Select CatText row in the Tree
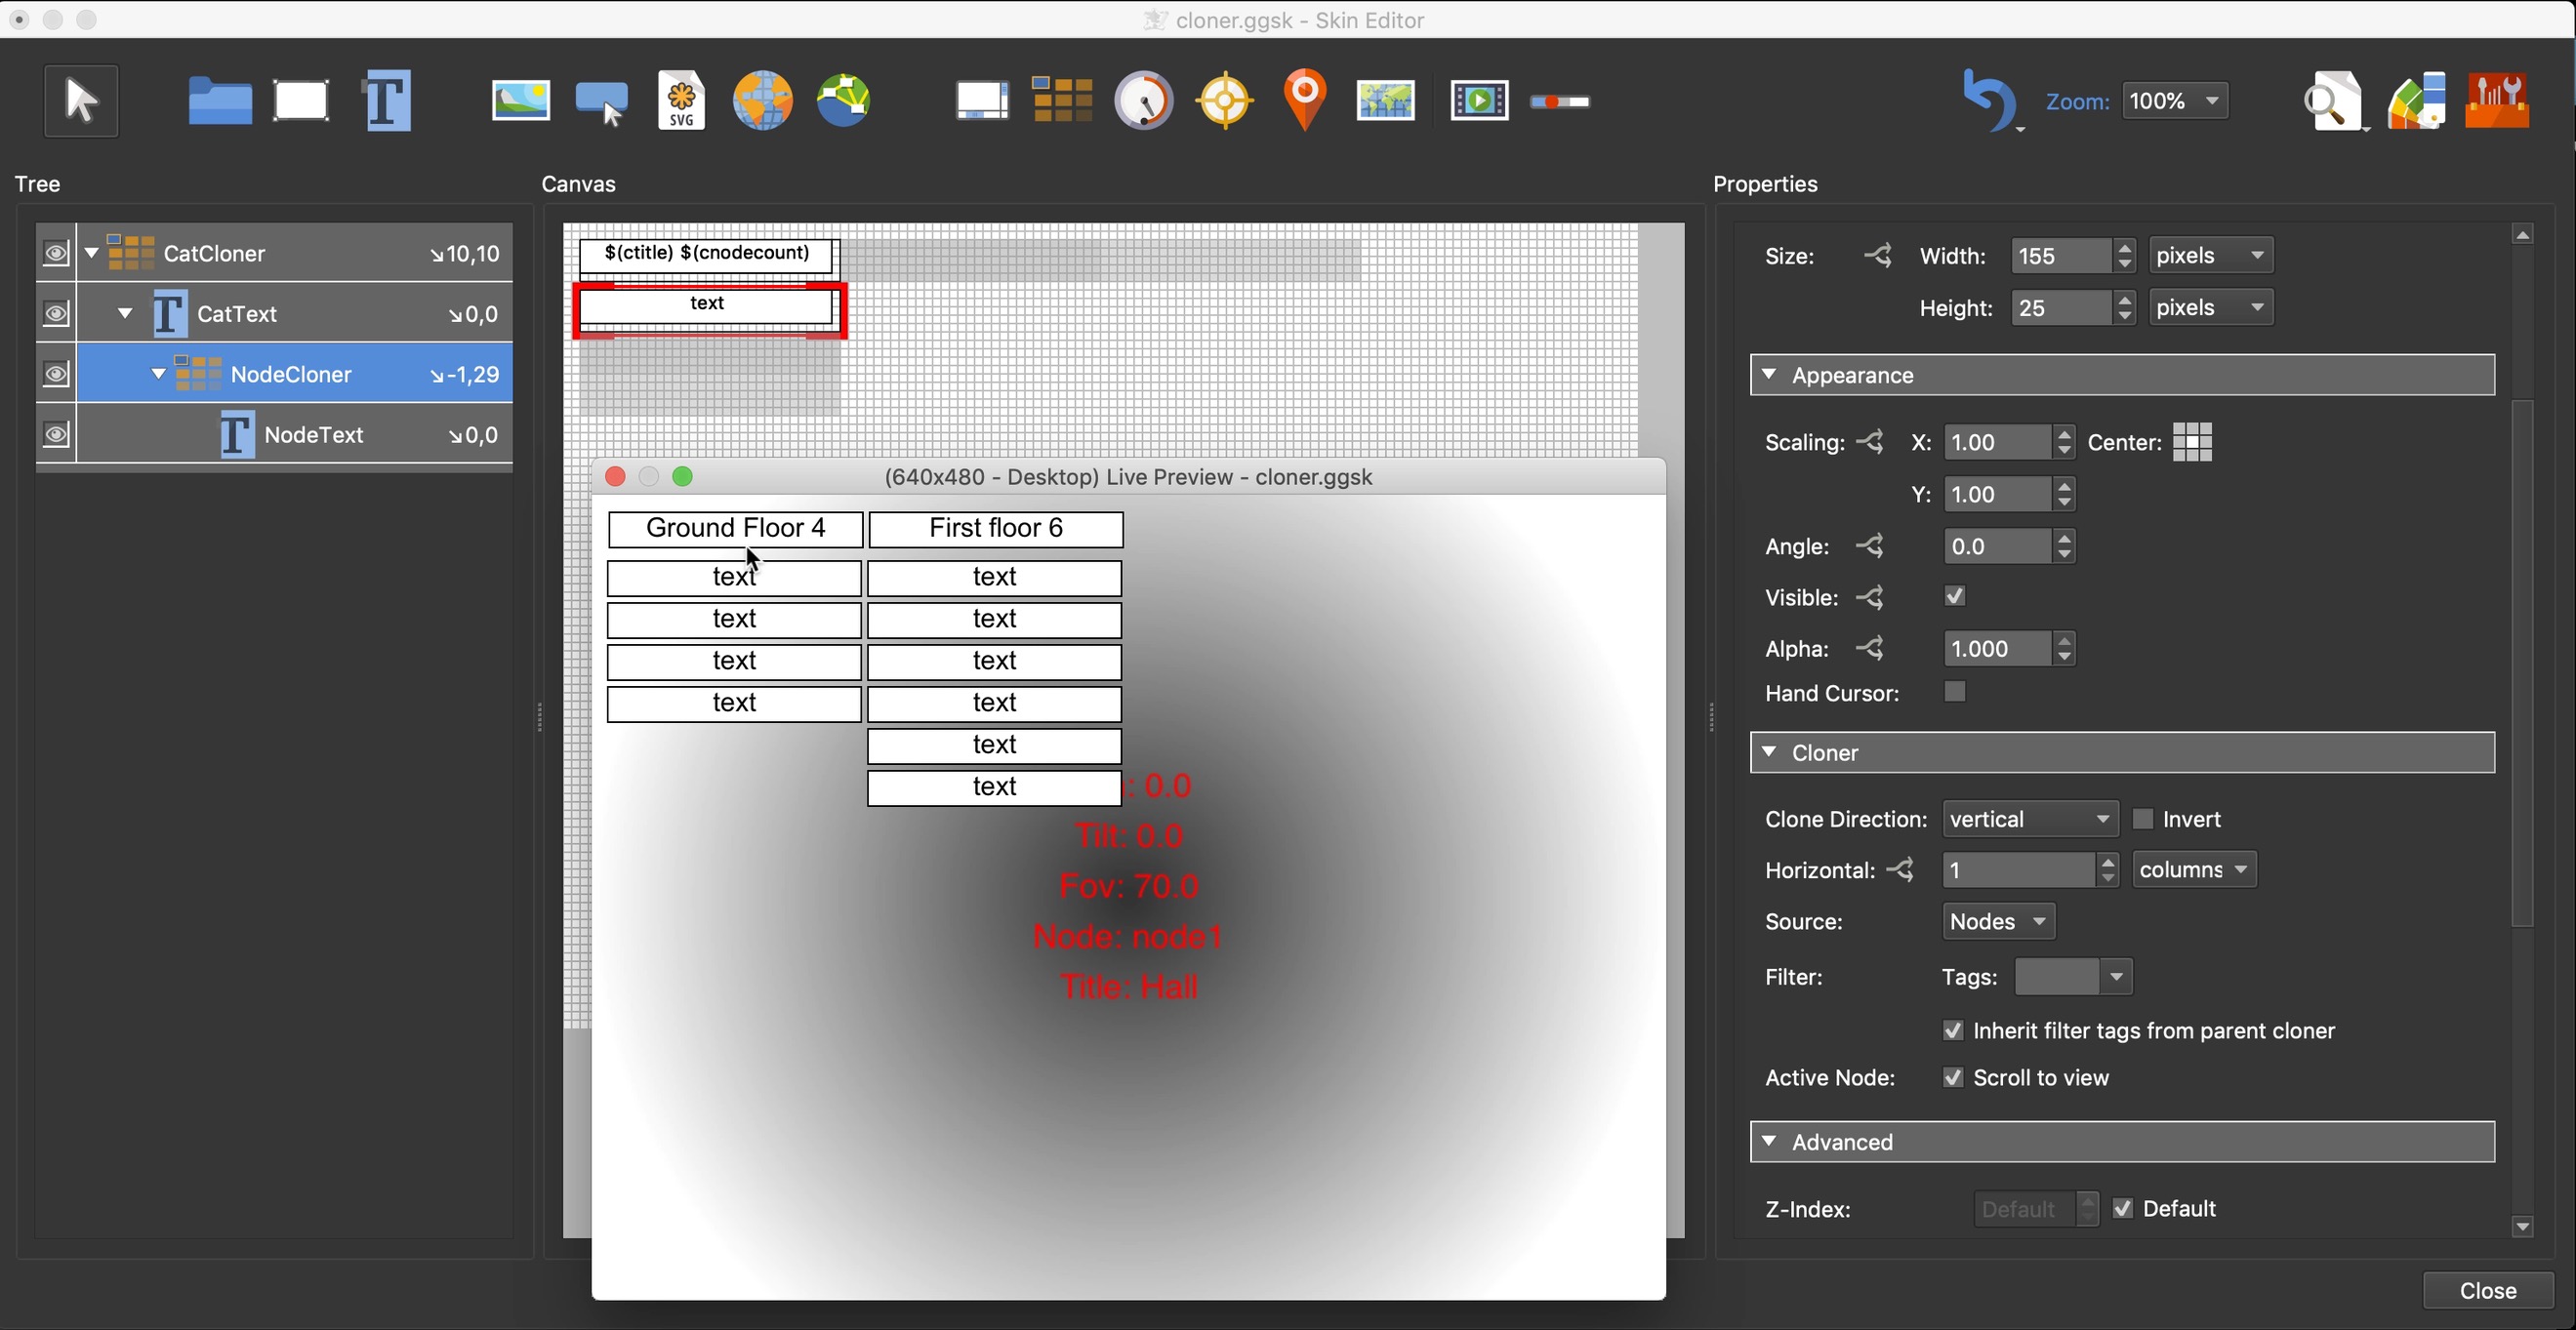Image resolution: width=2576 pixels, height=1330 pixels. coord(295,313)
